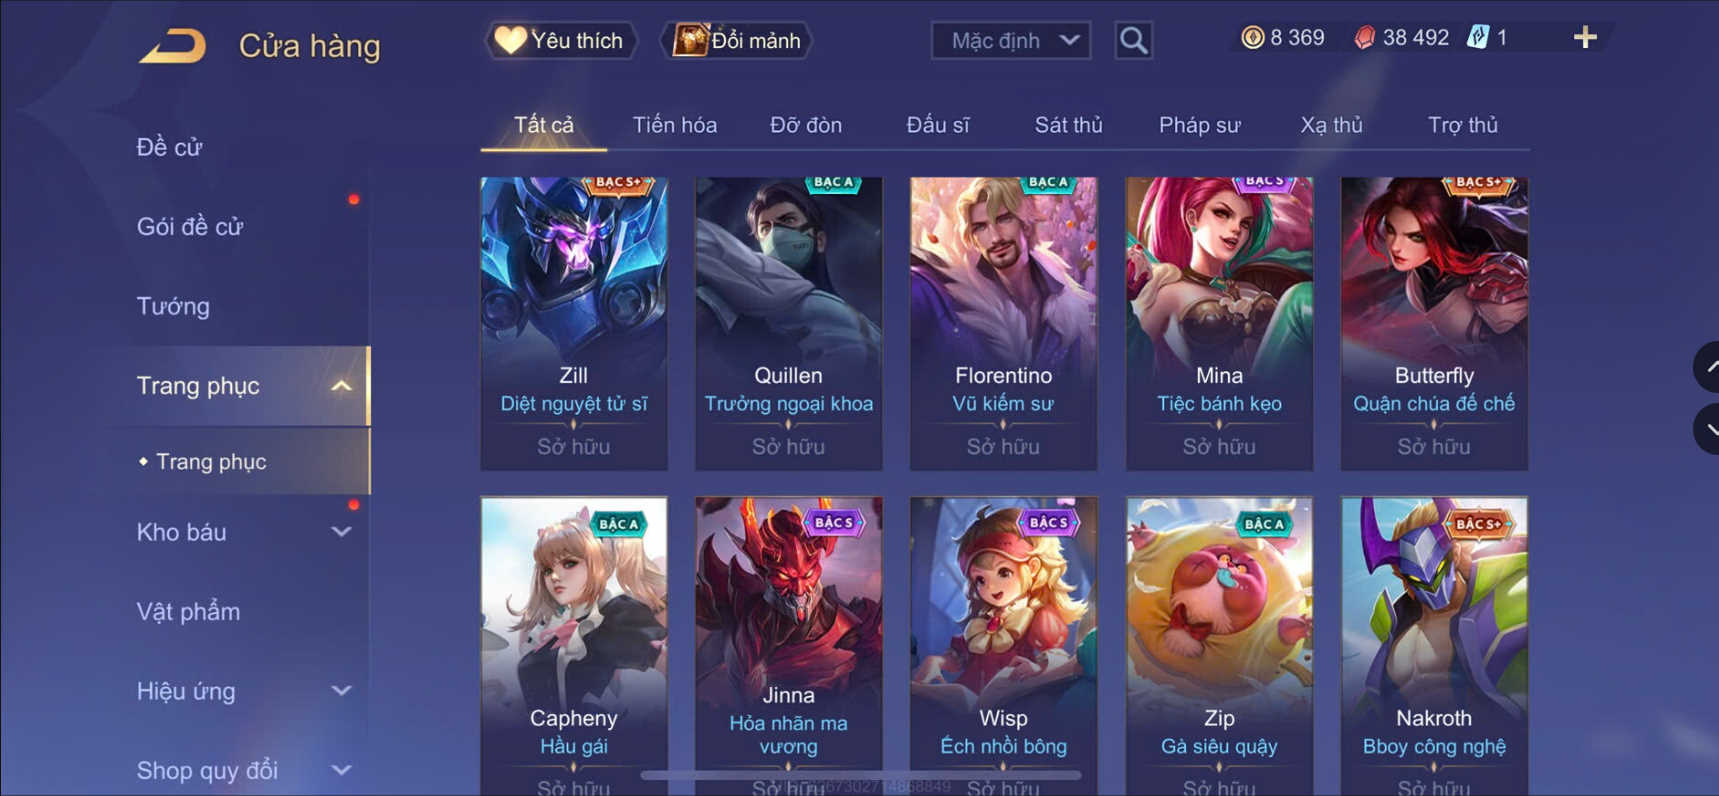Open the Mặc định sort dropdown
The image size is (1719, 796).
tap(1011, 41)
